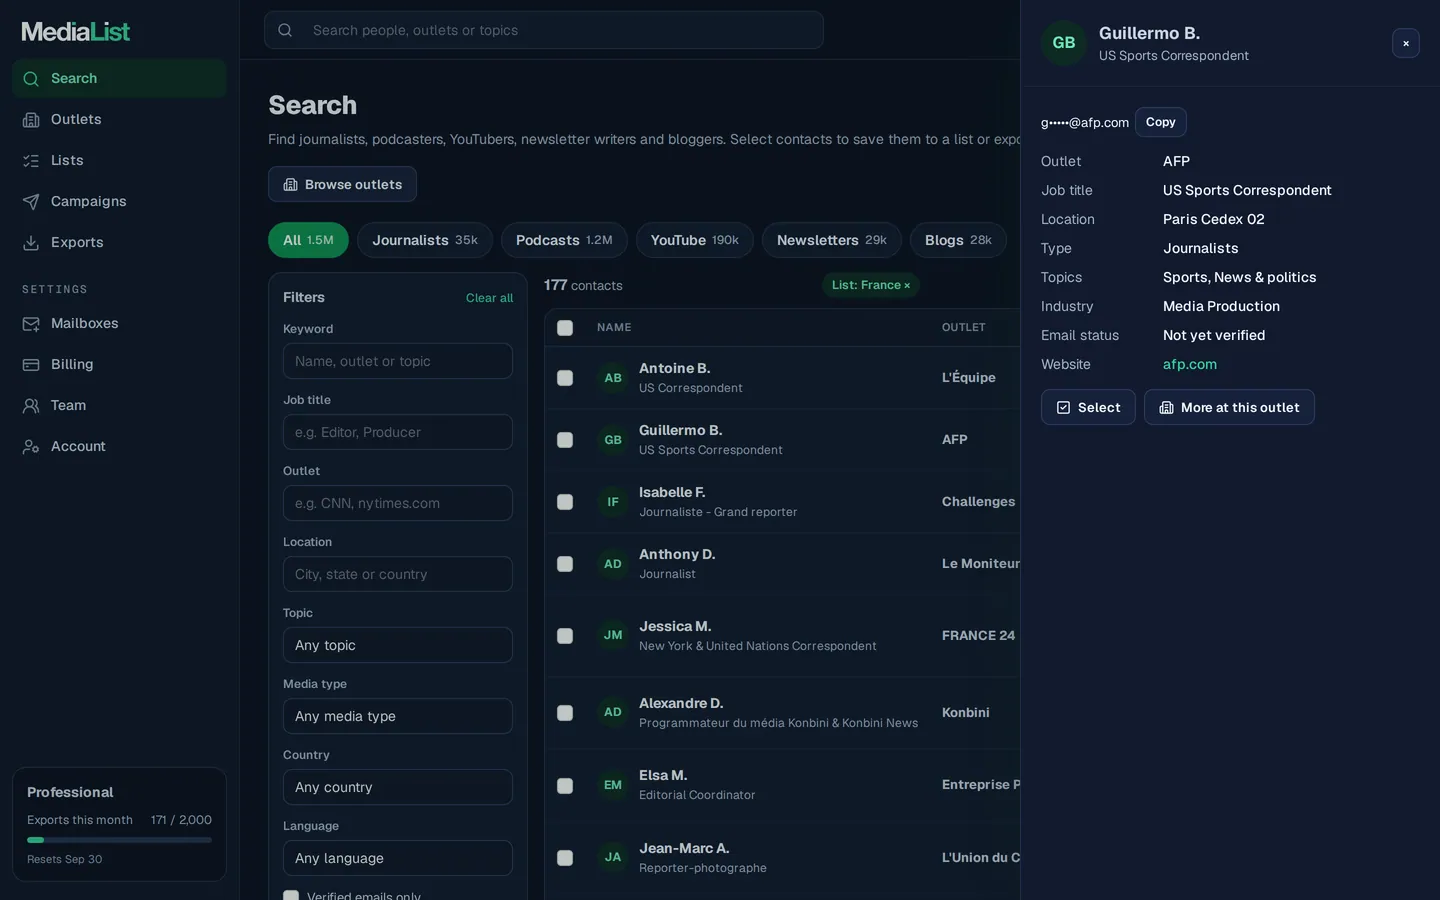
Task: Check the box for Alexandre D.
Action: [565, 713]
